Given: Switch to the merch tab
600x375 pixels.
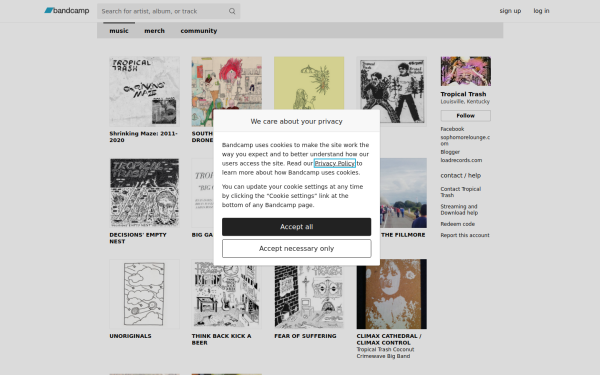Looking at the screenshot, I should [154, 31].
